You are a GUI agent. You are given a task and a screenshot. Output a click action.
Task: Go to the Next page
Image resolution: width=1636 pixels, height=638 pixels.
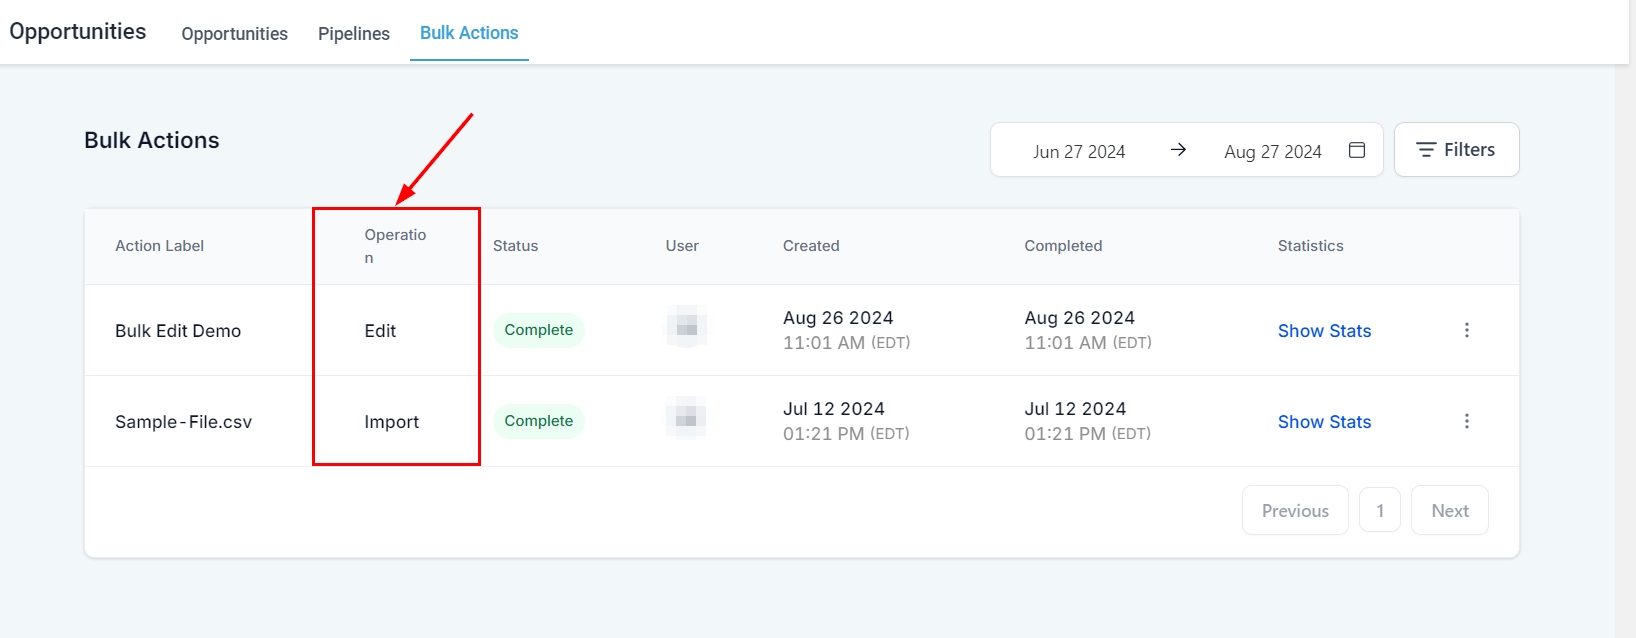1449,510
